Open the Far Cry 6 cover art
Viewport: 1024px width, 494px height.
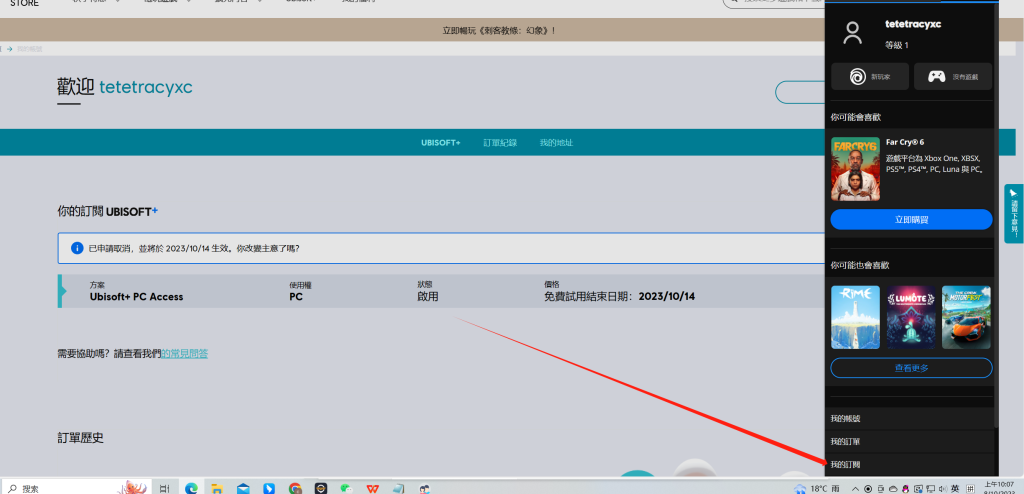click(855, 169)
